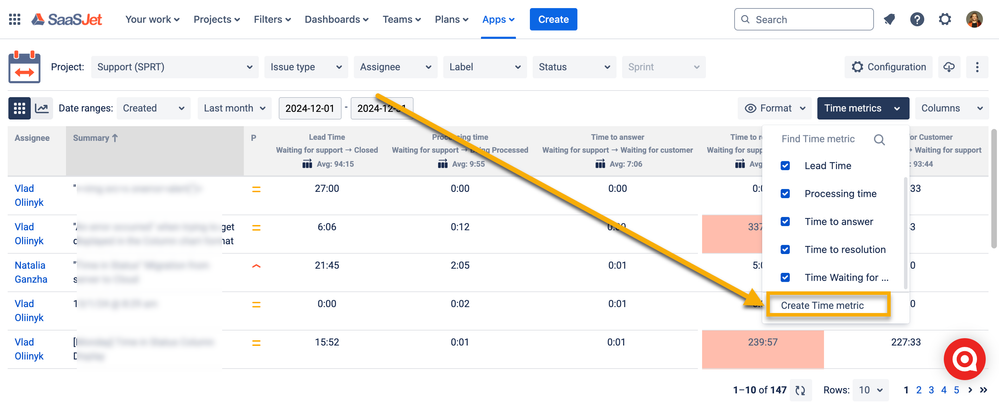Image resolution: width=999 pixels, height=413 pixels.
Task: Click the 227:33 cell
Action: 905,342
